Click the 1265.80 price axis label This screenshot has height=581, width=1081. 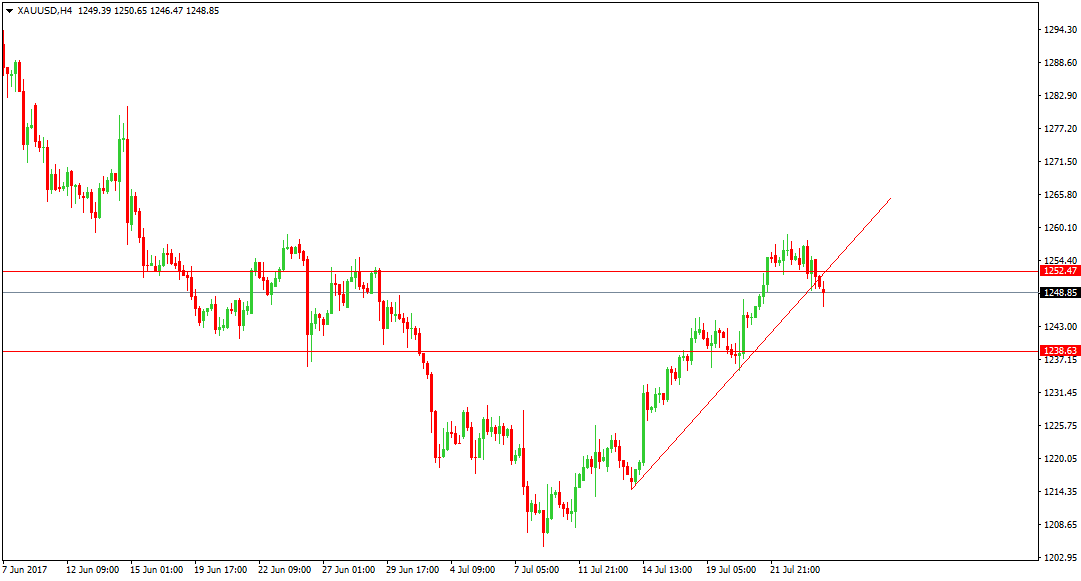[1060, 195]
